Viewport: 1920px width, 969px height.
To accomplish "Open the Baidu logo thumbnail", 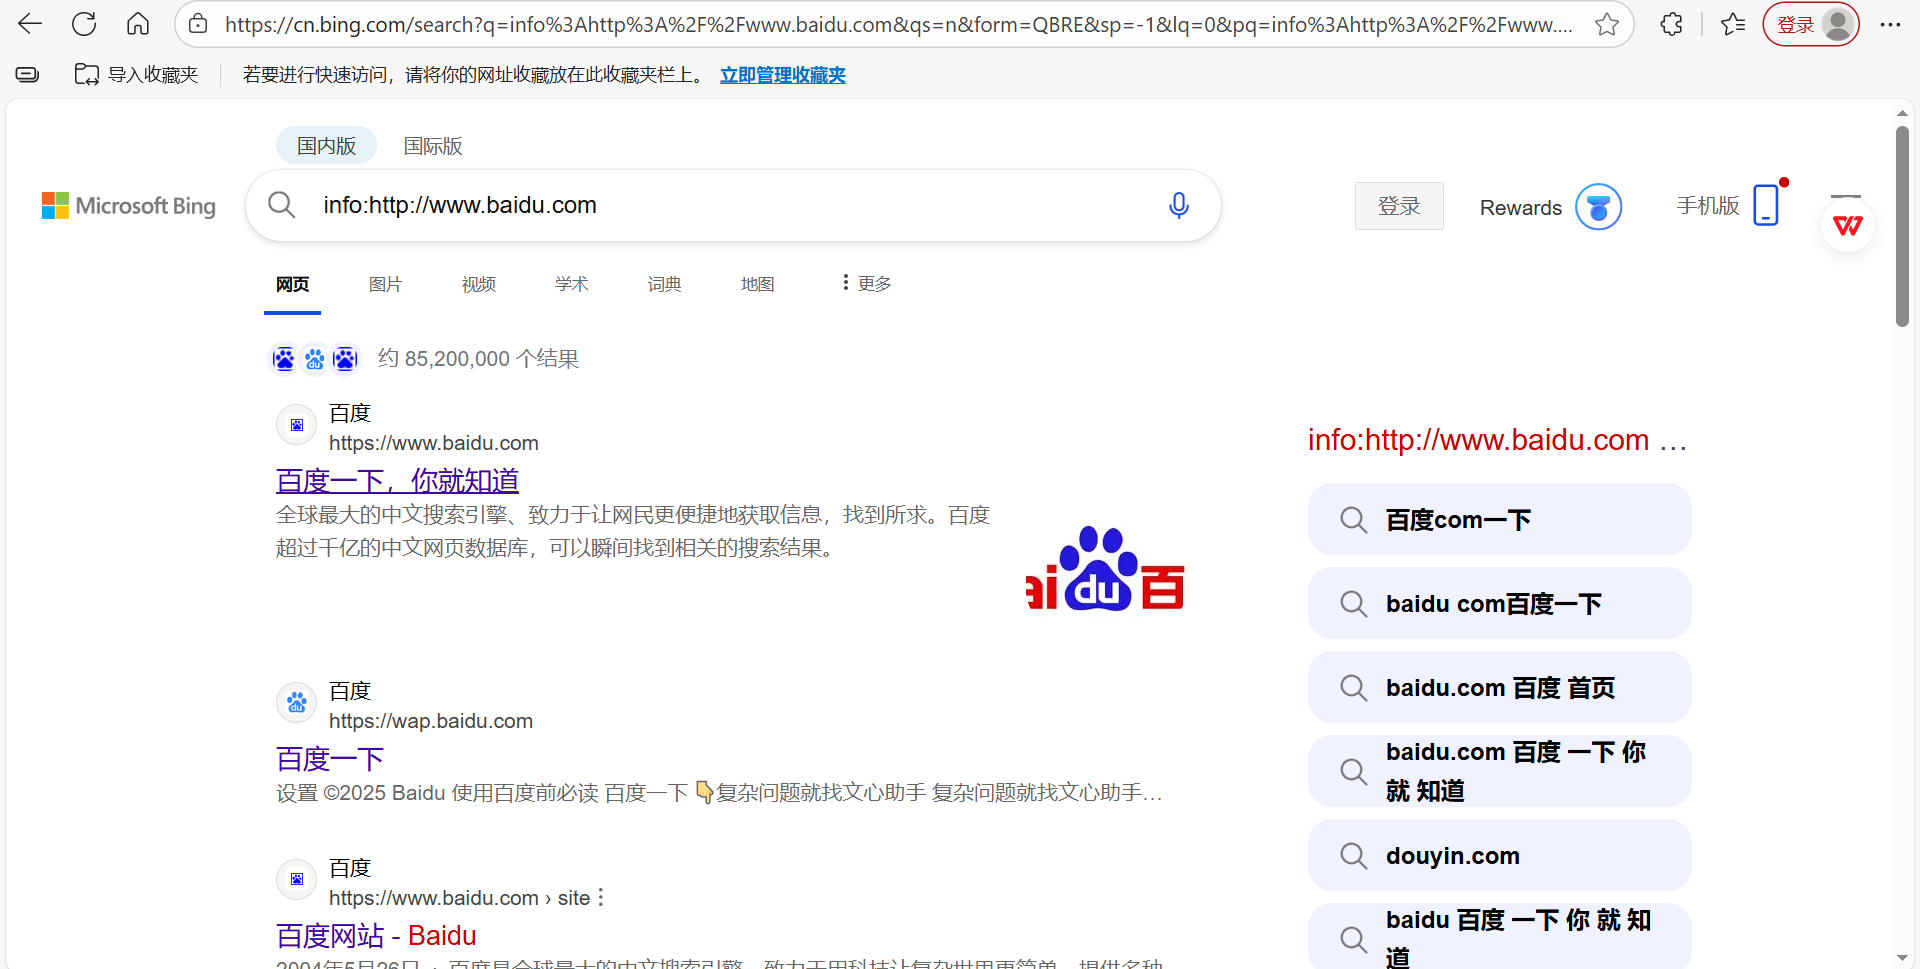I will (1105, 568).
